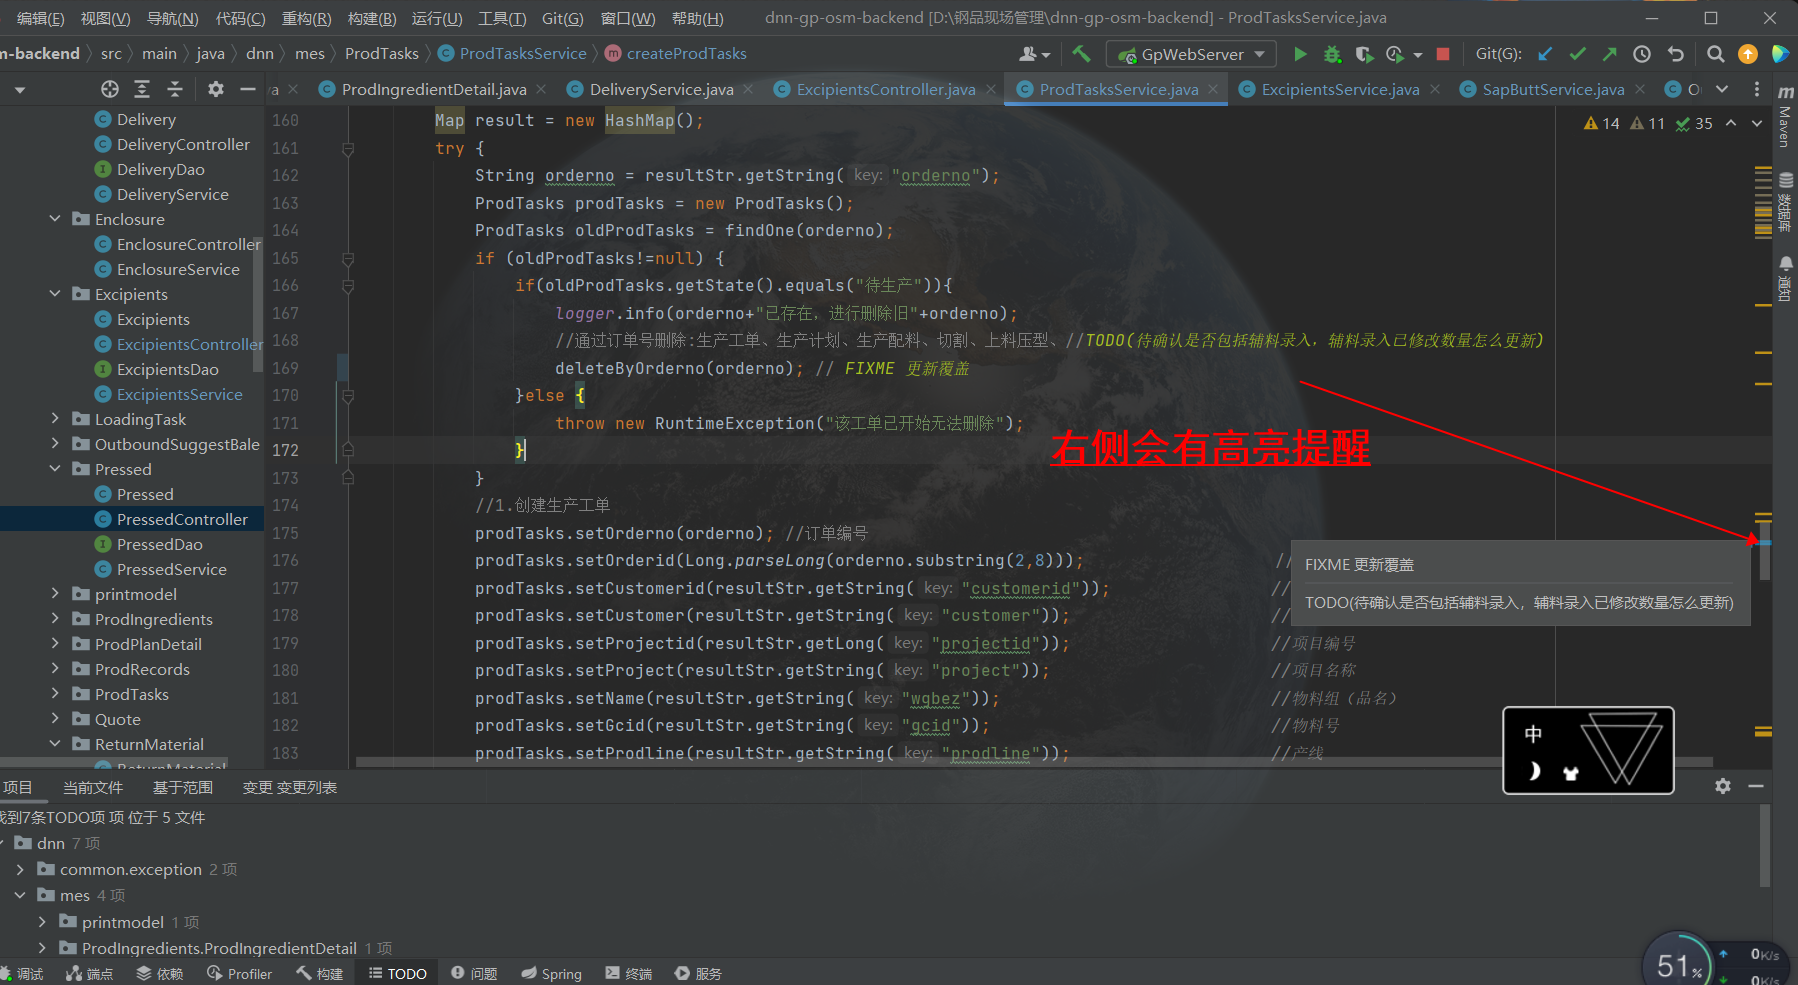The height and width of the screenshot is (985, 1798).
Task: Expand the ProdRecords folder
Action: point(55,669)
